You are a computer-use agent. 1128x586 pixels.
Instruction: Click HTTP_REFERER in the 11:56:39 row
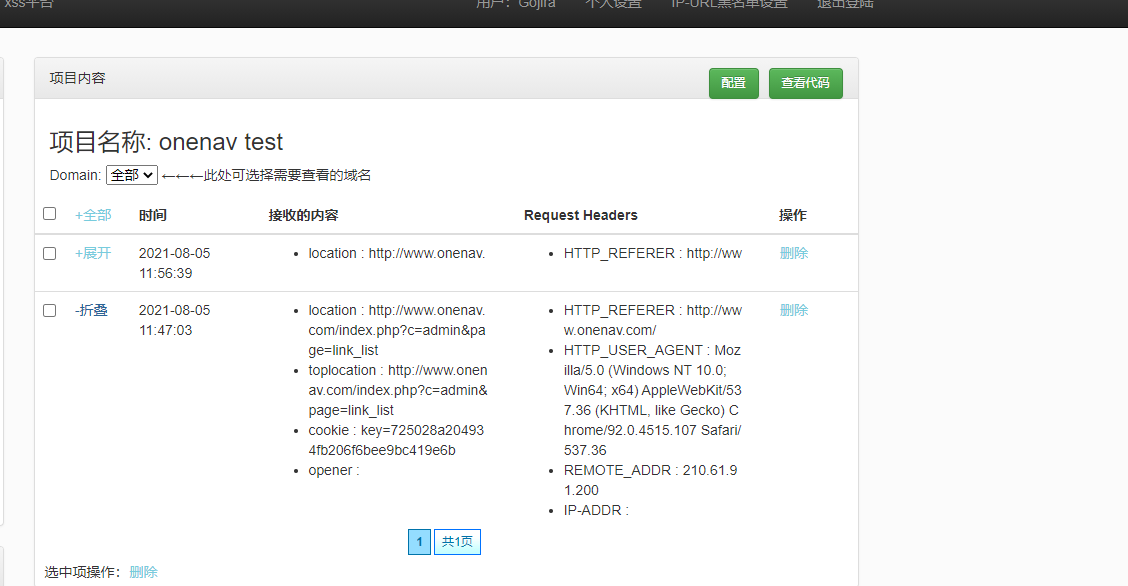(x=652, y=253)
